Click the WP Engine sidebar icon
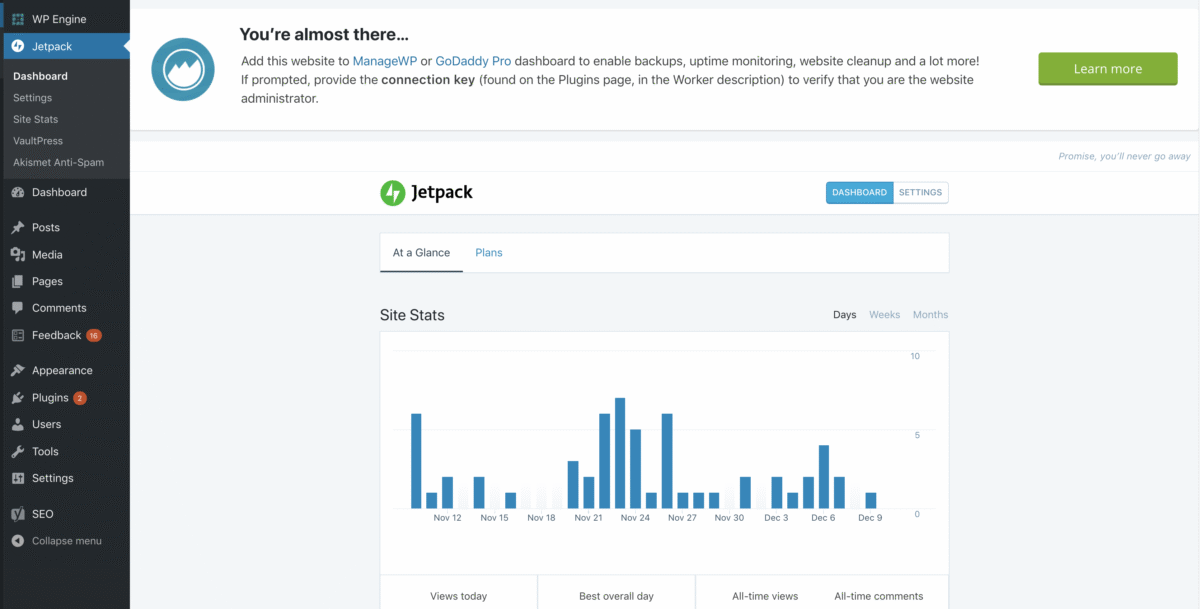Screen dimensions: 1200x609 click(x=18, y=19)
